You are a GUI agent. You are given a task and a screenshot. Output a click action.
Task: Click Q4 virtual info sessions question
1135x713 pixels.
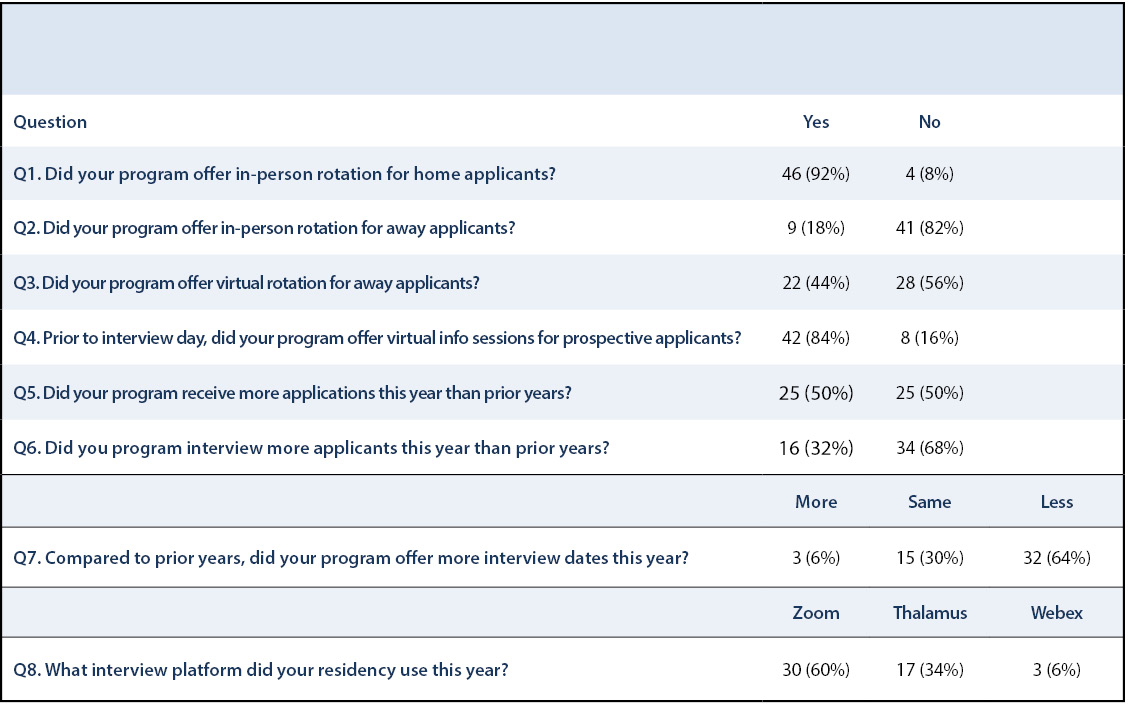(x=377, y=338)
